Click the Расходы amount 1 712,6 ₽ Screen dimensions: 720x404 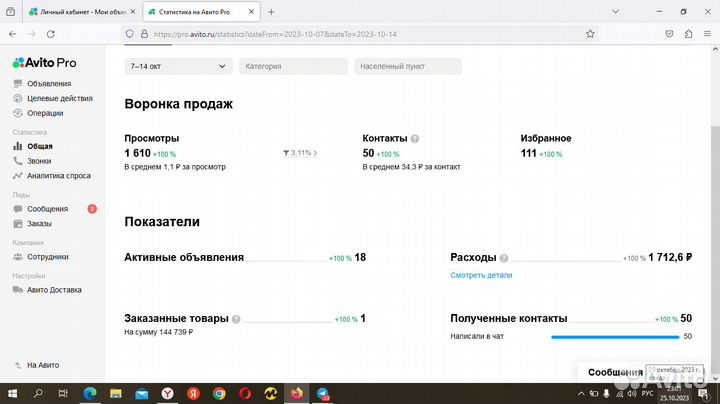(670, 258)
